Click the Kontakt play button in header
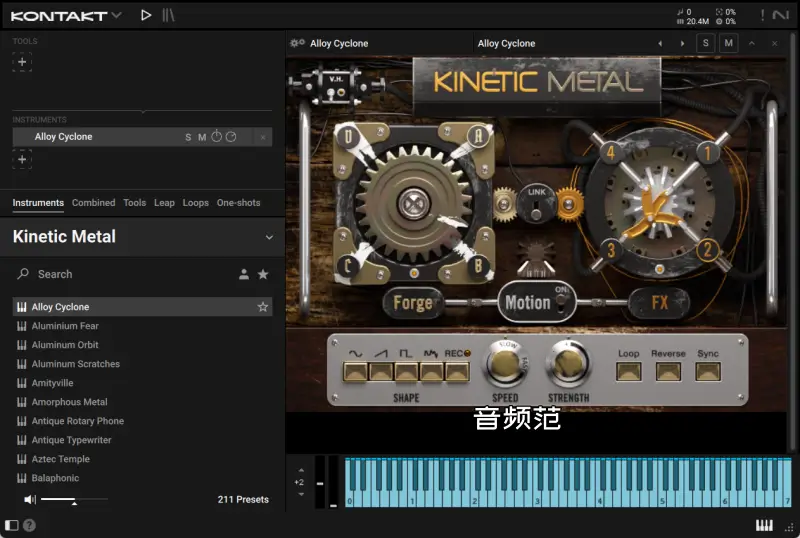Viewport: 800px width, 538px height. [x=146, y=15]
